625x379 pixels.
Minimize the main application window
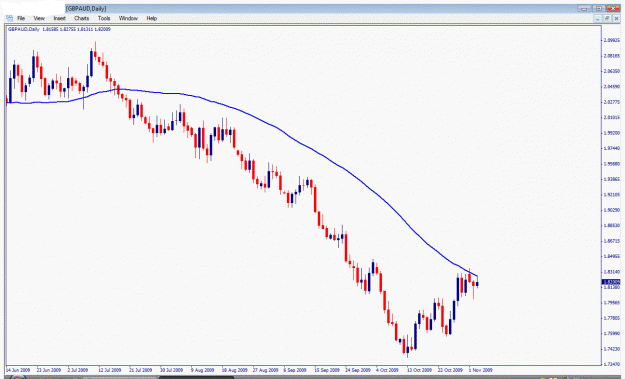[584, 8]
